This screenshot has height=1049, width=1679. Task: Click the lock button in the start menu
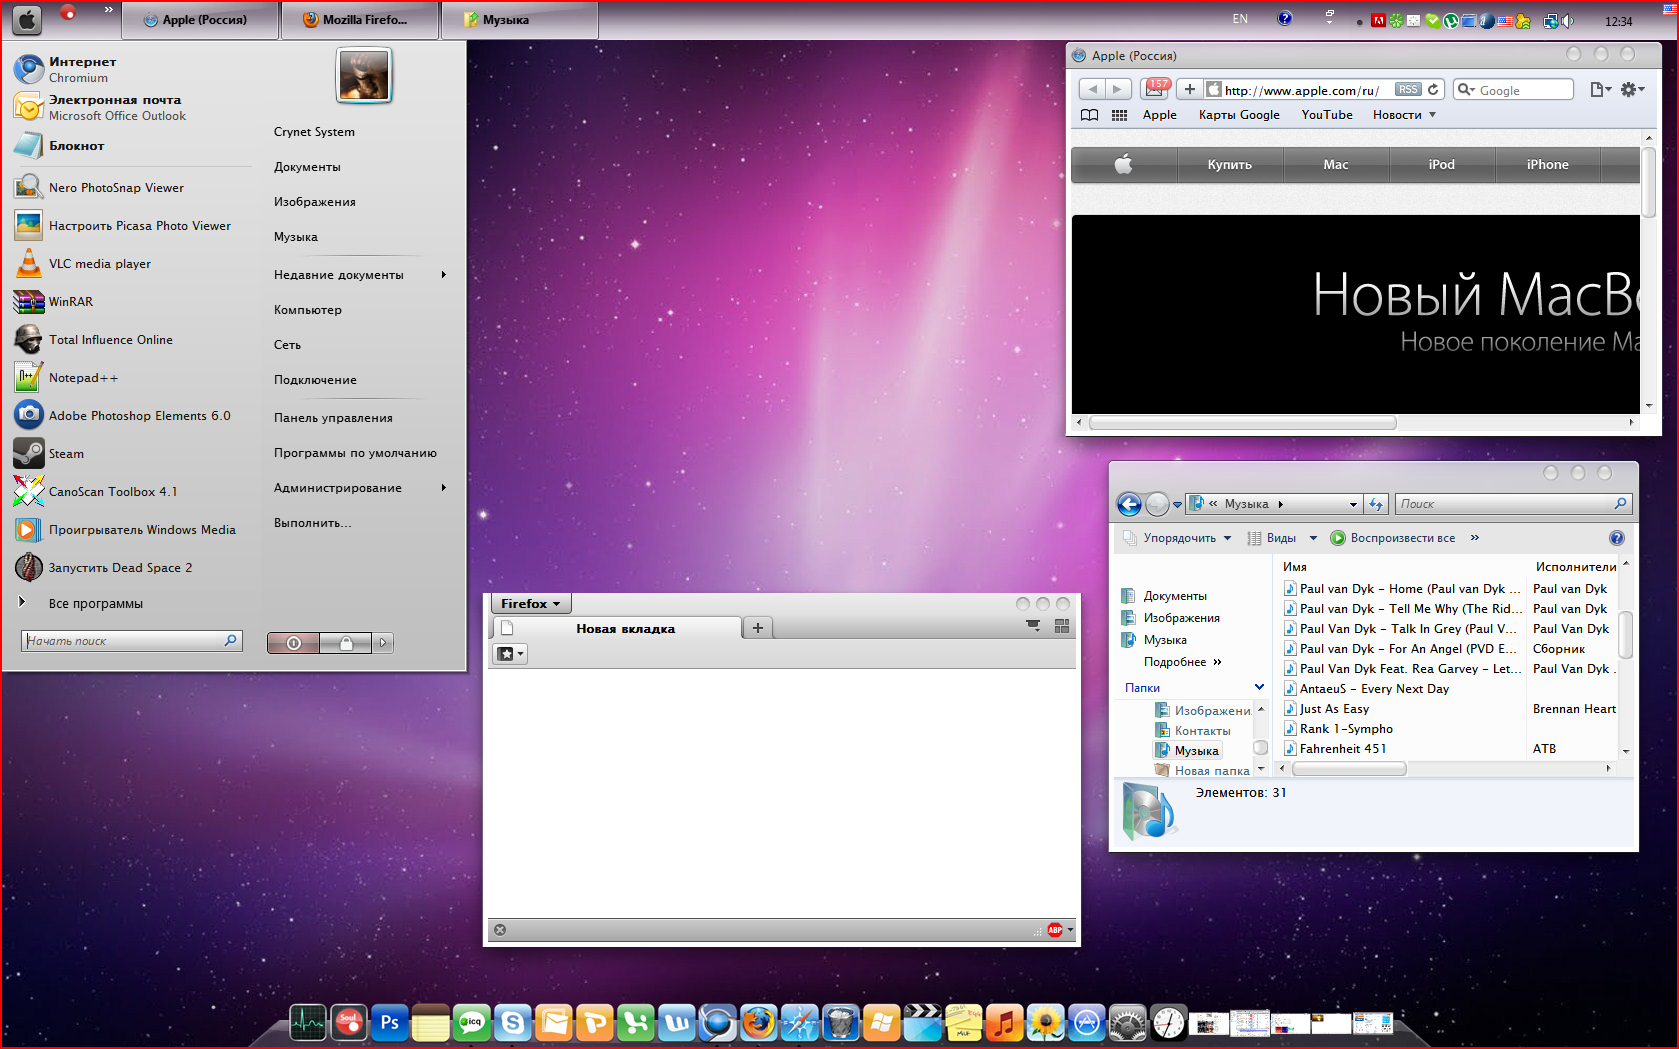coord(346,643)
